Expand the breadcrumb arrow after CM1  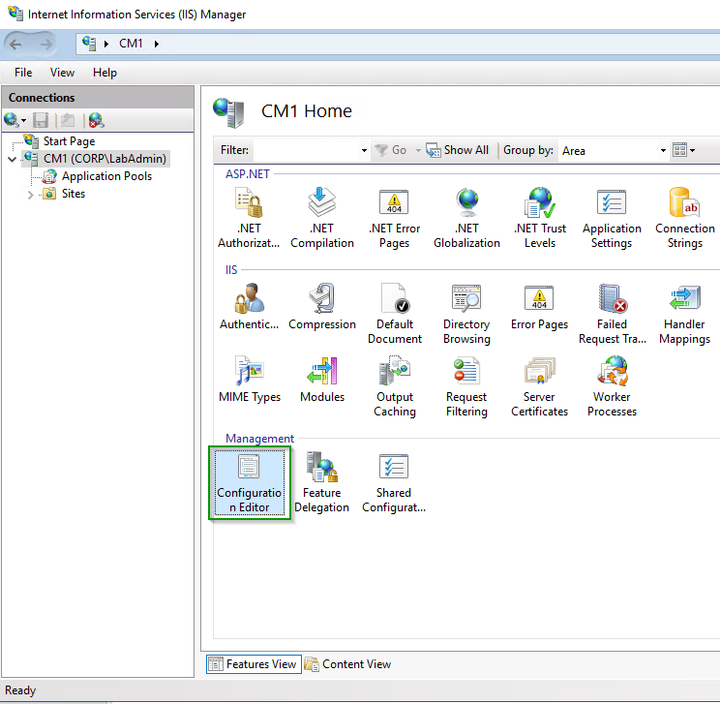tap(157, 44)
